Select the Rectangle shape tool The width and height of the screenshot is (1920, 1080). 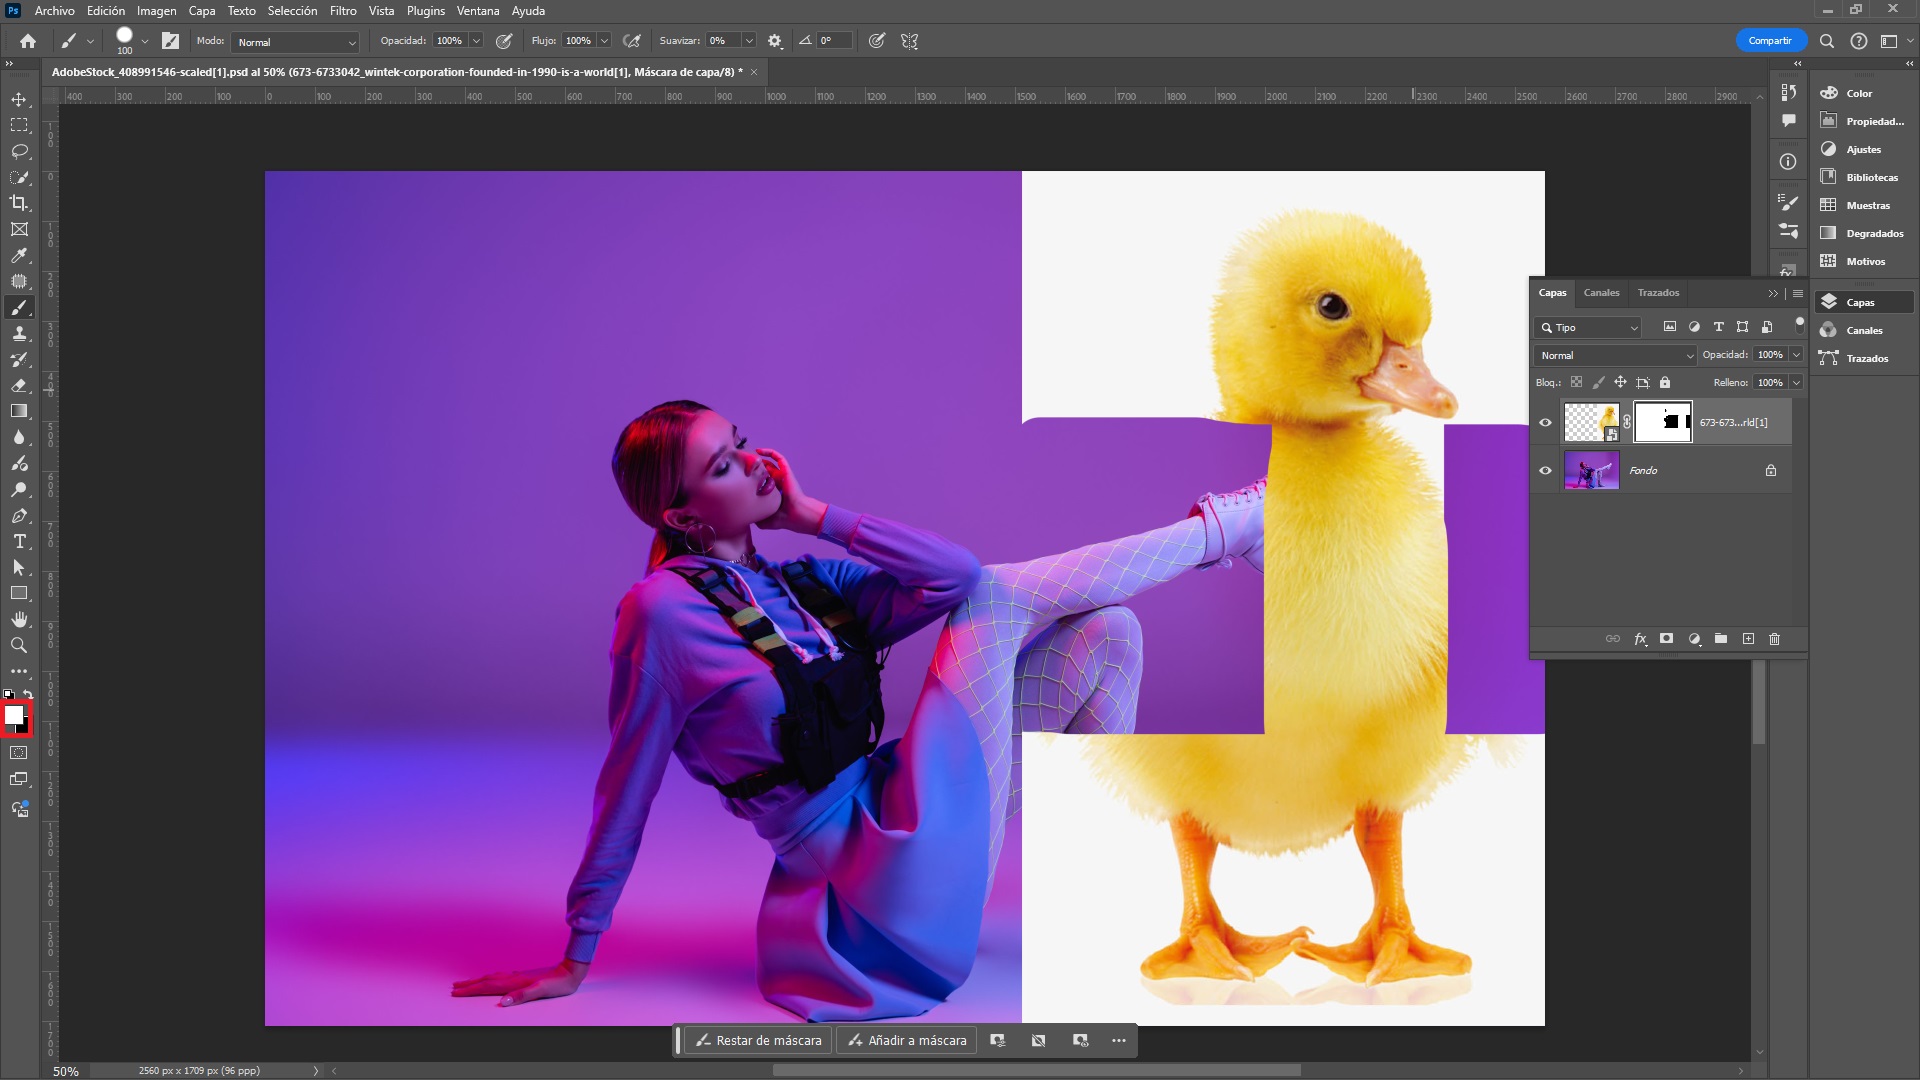tap(19, 593)
